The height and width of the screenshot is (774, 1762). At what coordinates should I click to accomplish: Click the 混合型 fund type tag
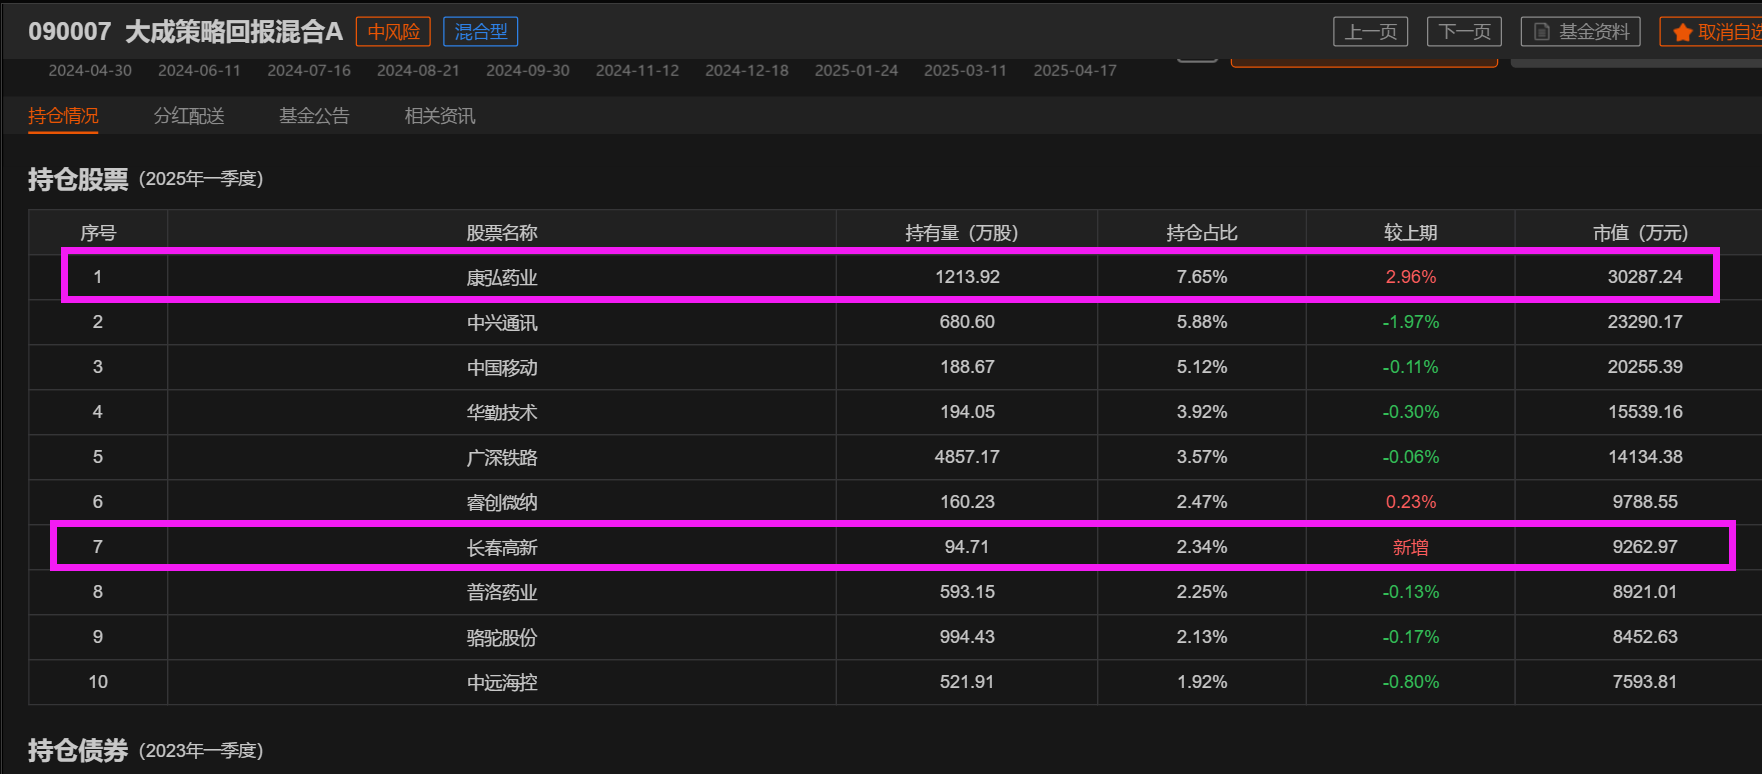pyautogui.click(x=481, y=32)
